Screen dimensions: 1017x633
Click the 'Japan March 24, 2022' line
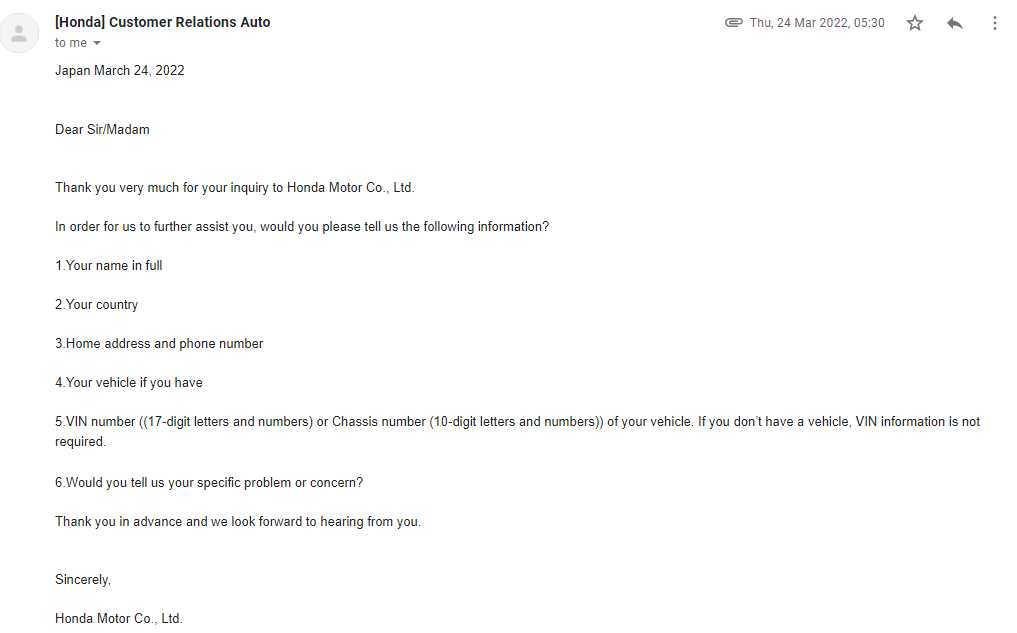click(x=119, y=71)
